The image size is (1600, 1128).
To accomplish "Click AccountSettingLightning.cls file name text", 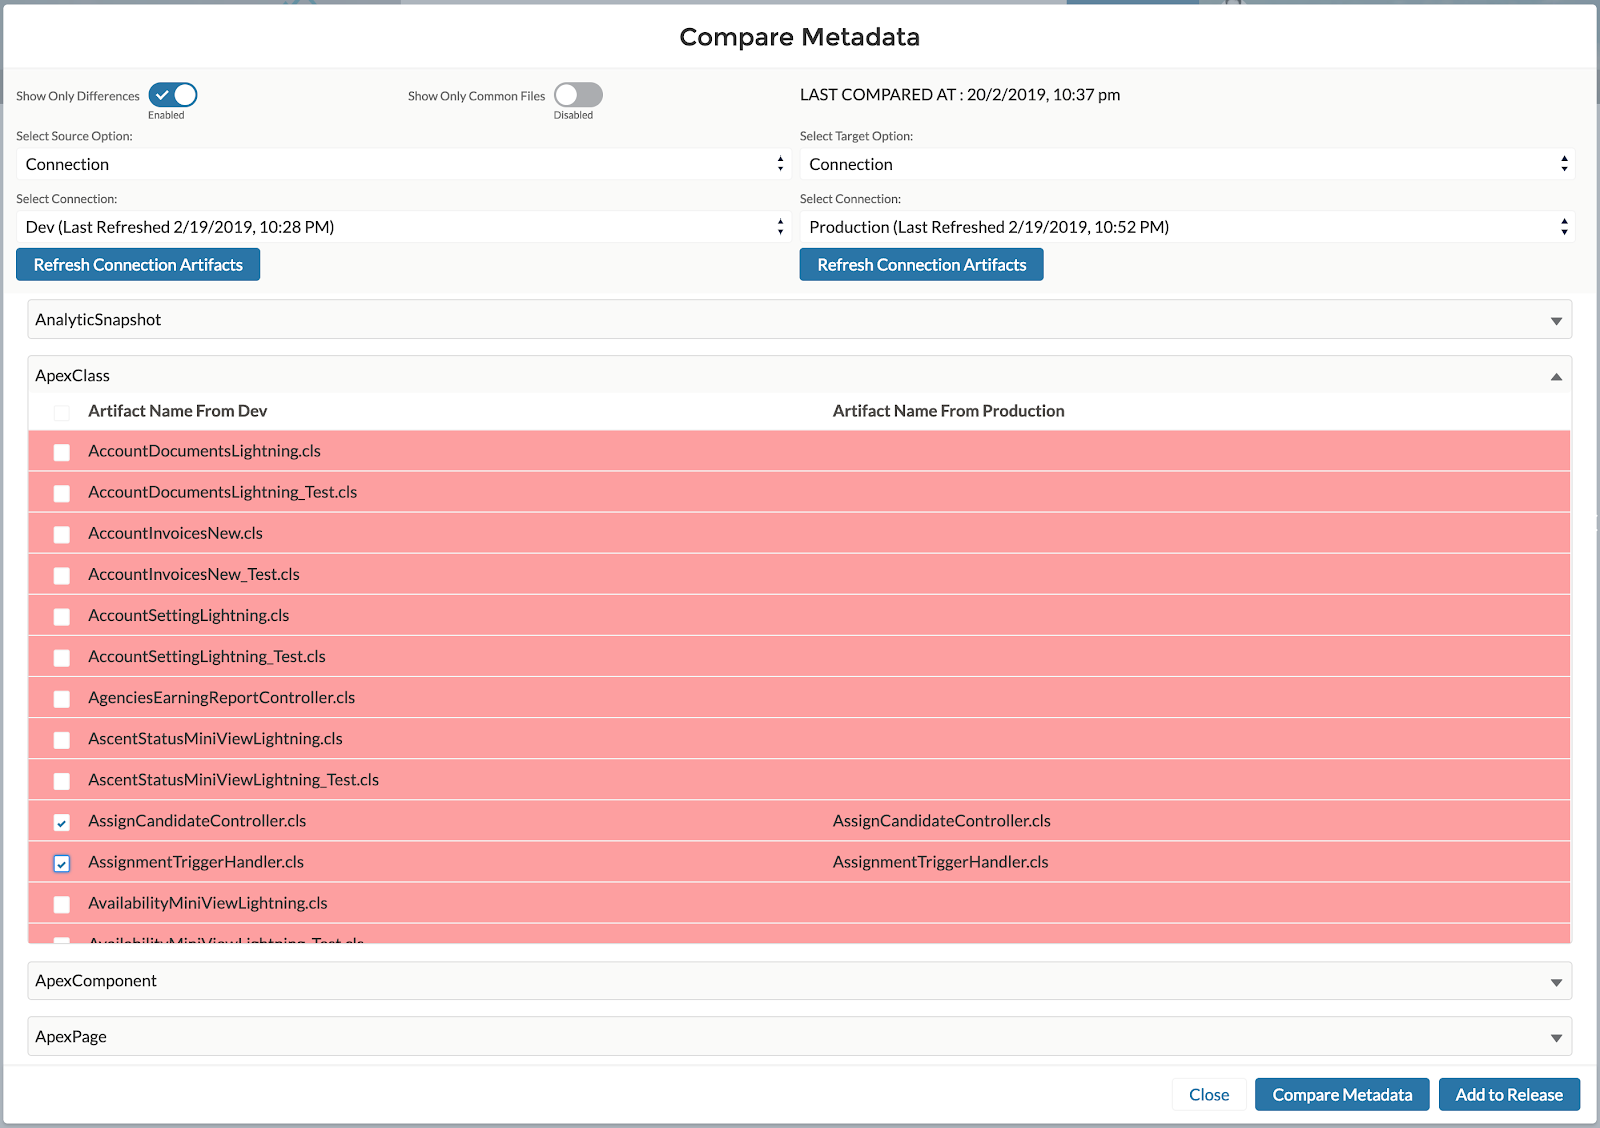I will (x=189, y=615).
